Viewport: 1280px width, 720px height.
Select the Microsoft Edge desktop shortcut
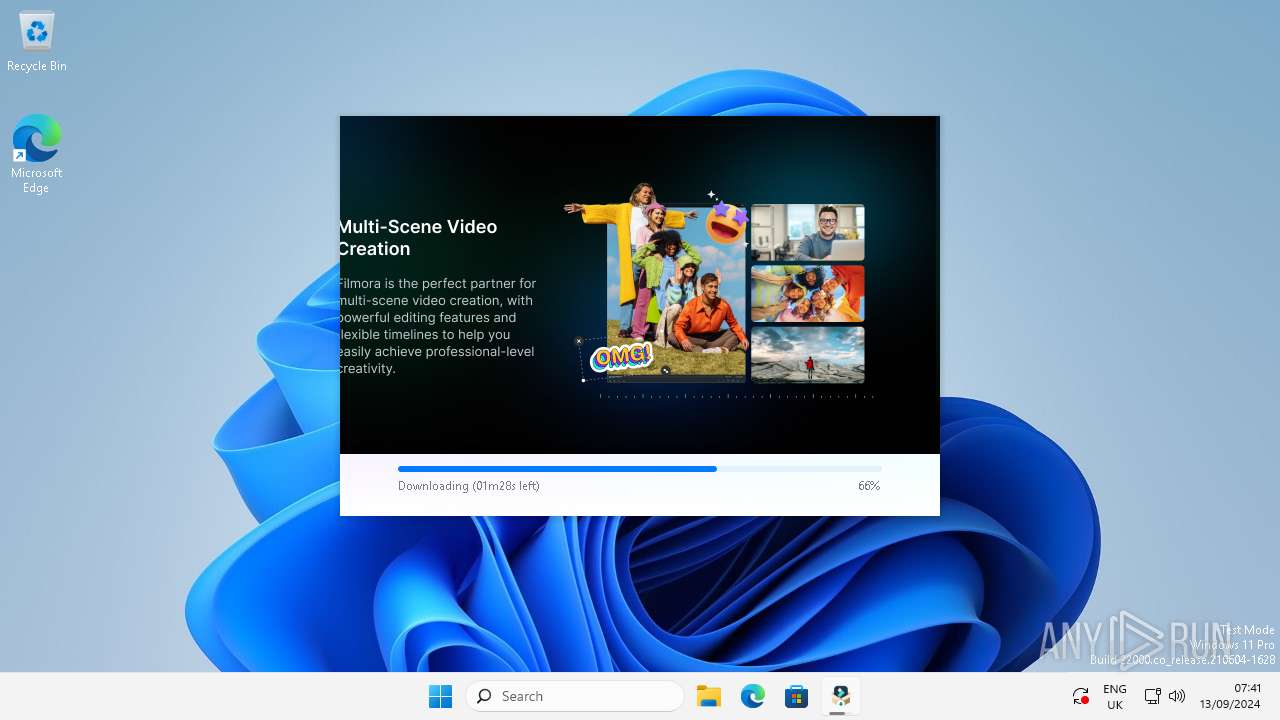click(37, 153)
